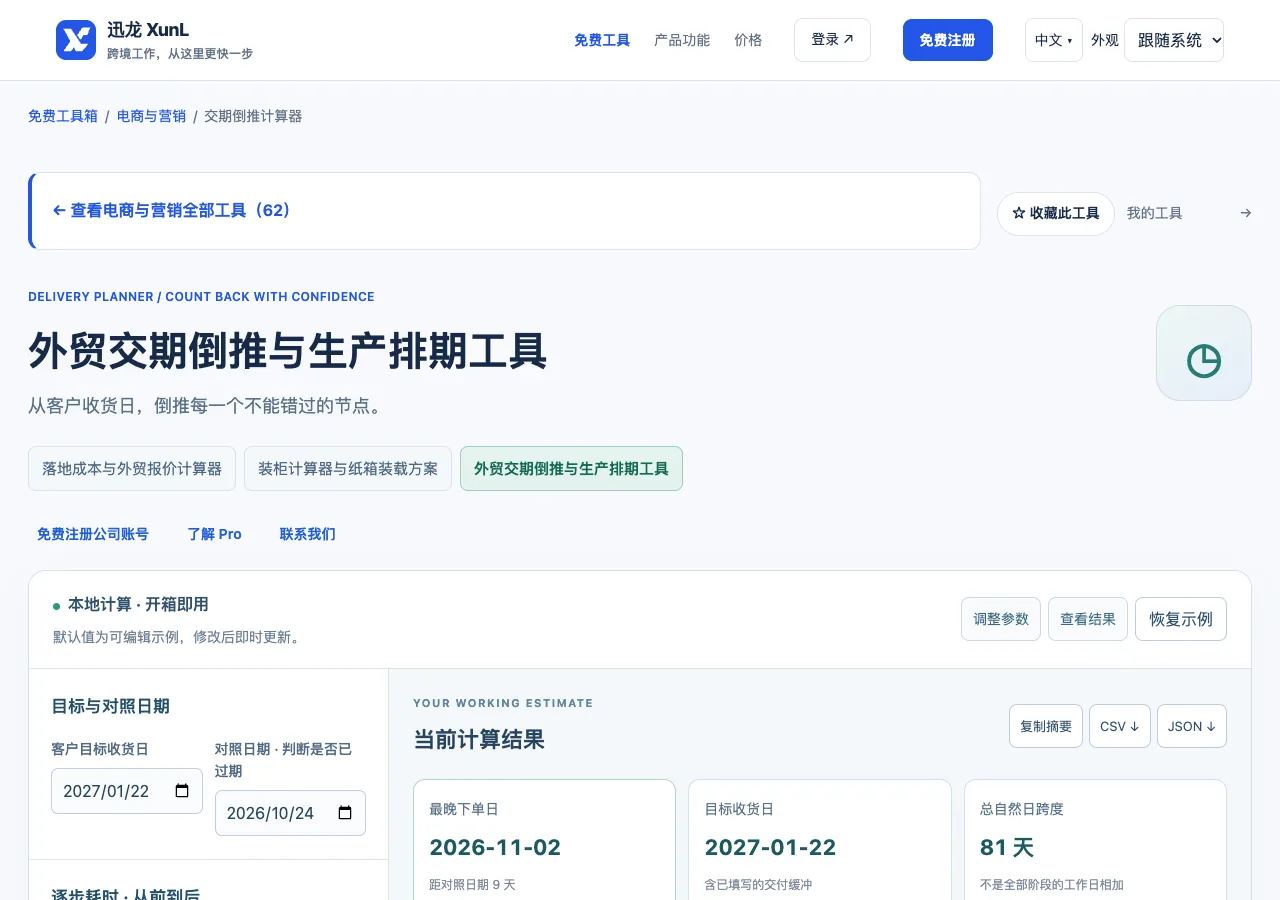Go to 免费工具箱 breadcrumb link
Image resolution: width=1280 pixels, height=900 pixels.
[x=63, y=116]
